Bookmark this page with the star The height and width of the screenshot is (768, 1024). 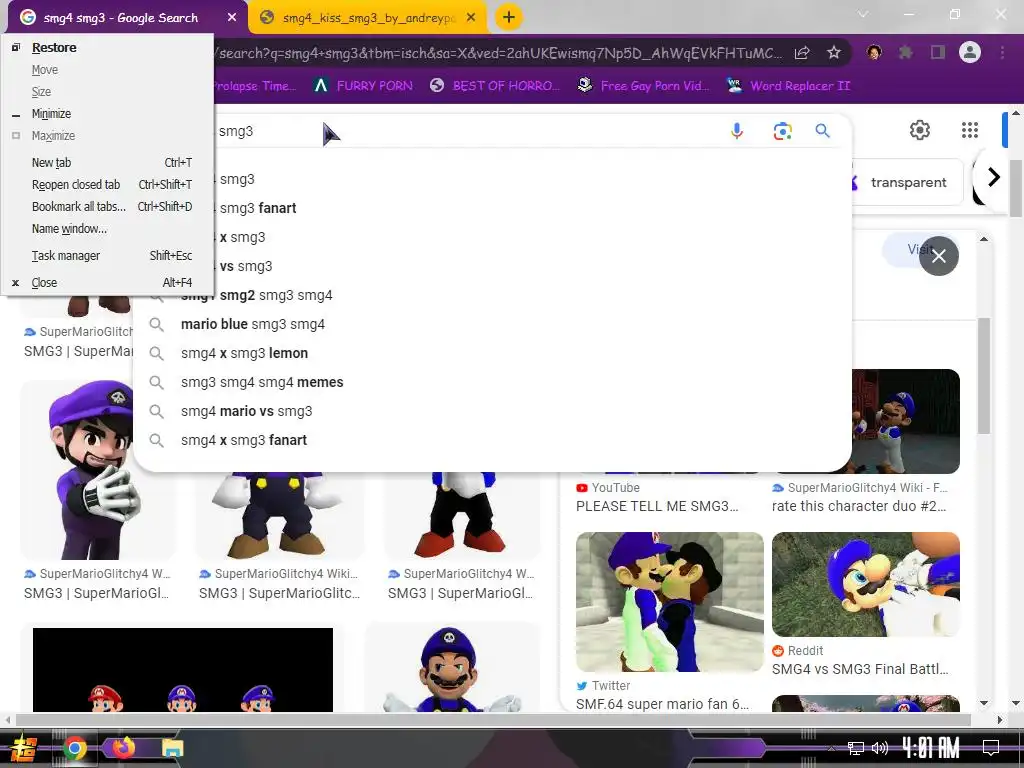(x=833, y=53)
